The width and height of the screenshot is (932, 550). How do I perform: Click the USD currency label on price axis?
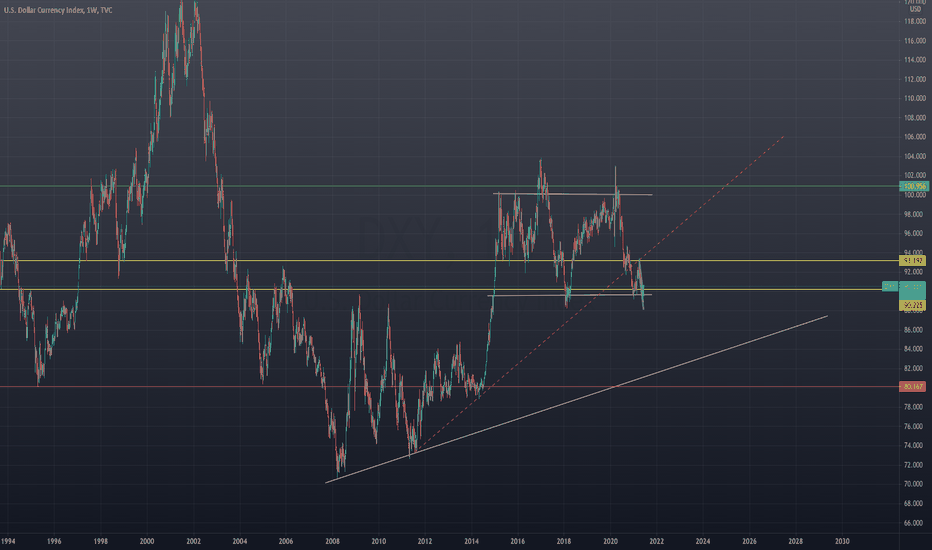915,10
